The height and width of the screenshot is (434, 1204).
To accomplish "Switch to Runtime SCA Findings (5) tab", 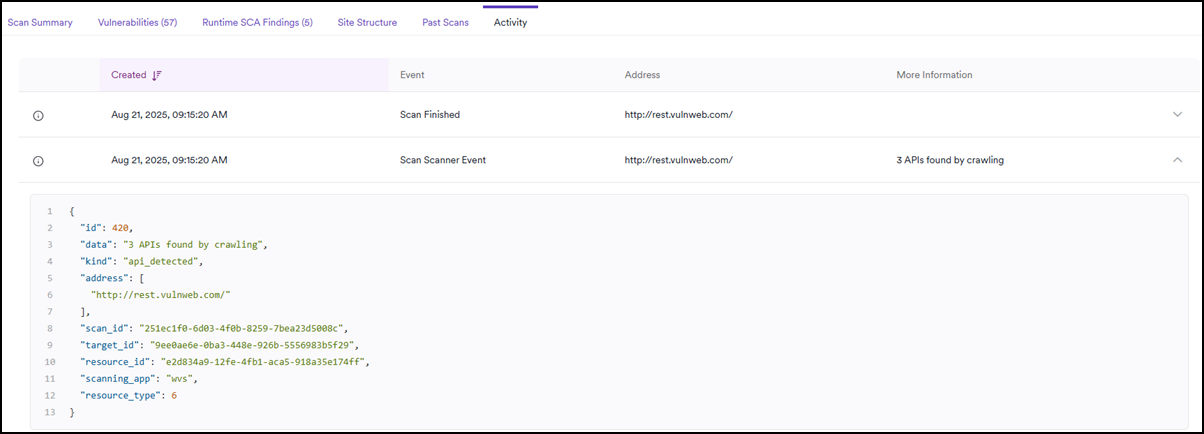I will [257, 22].
